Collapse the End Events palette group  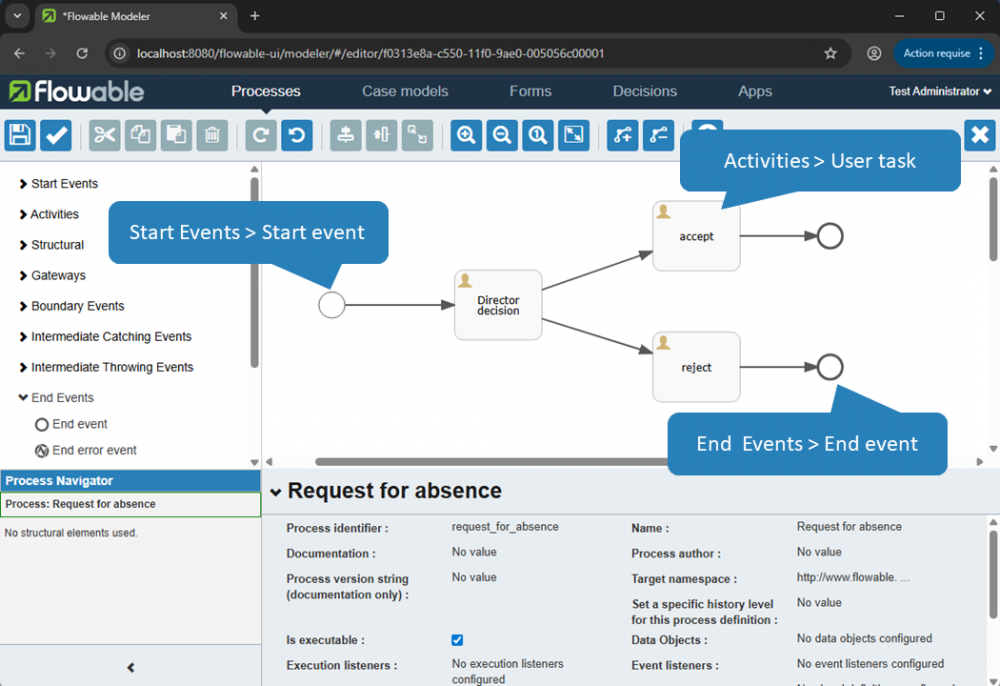(x=62, y=398)
